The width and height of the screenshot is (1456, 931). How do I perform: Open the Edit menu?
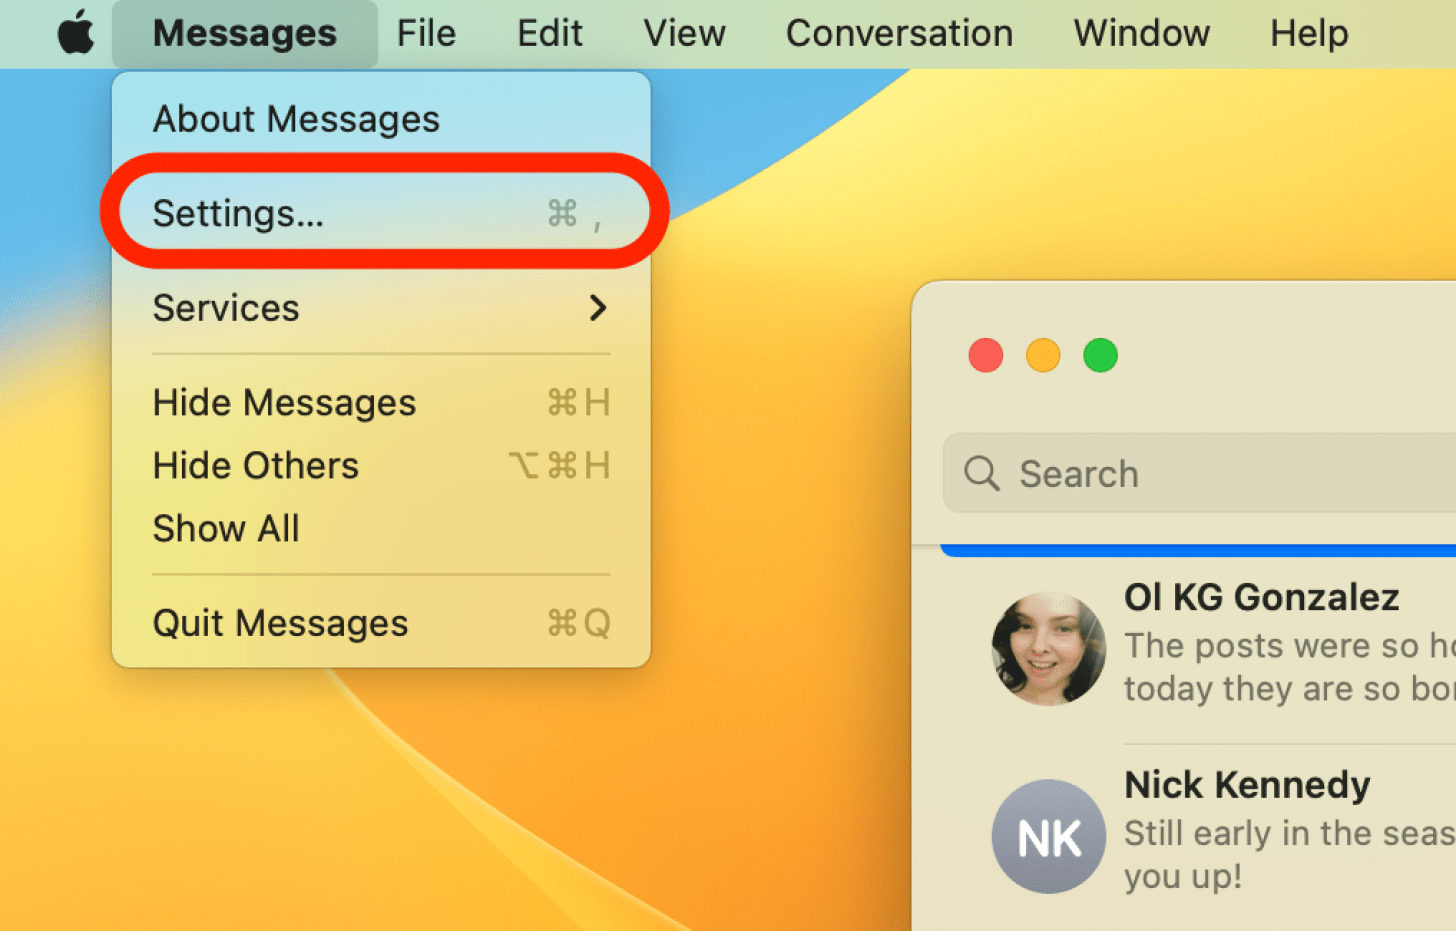point(549,33)
